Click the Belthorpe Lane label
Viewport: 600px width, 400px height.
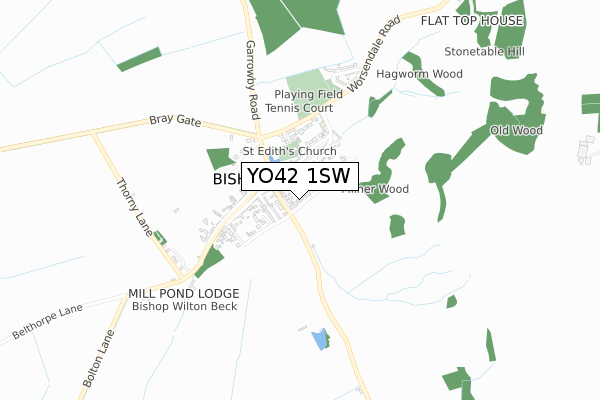47,322
